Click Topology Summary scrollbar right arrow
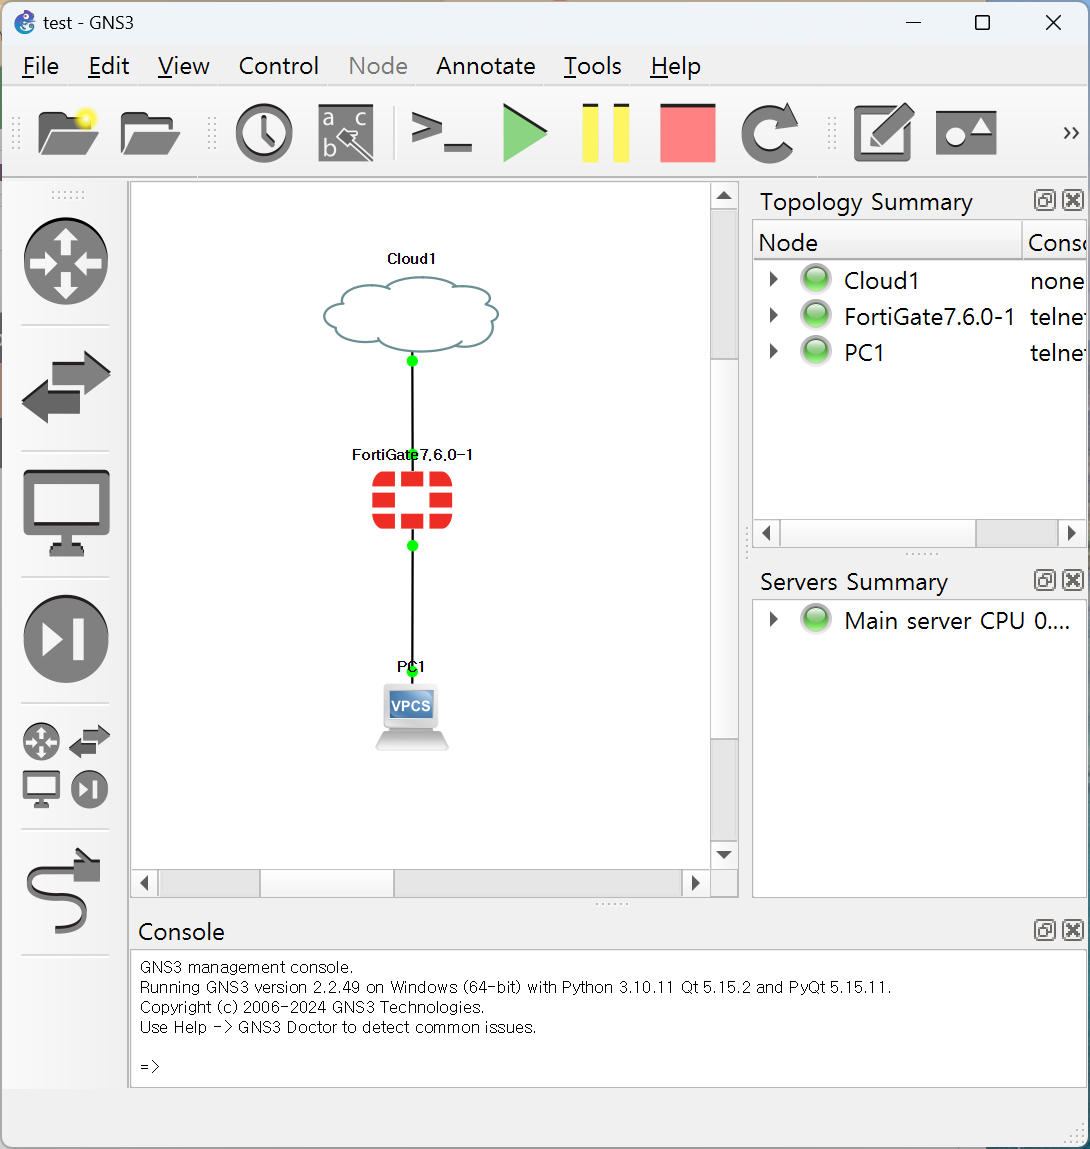Screen dimensions: 1090x1149 [x=1072, y=533]
